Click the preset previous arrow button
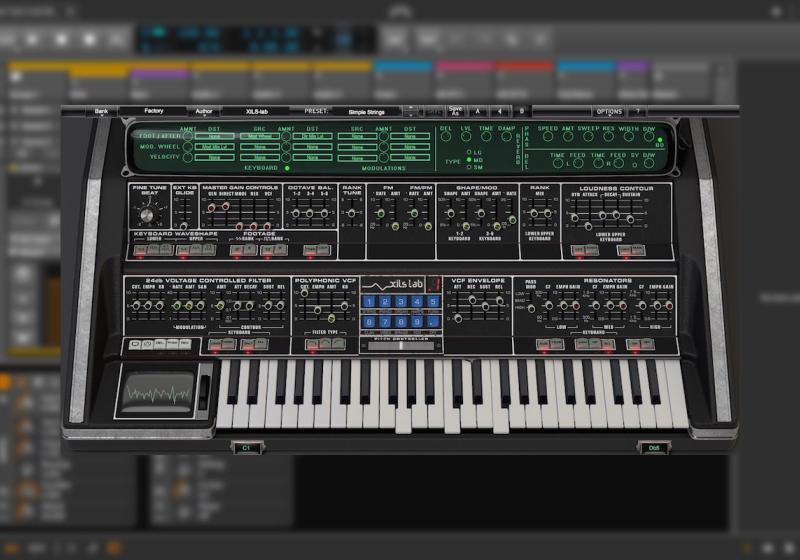Screen dimensions: 800x560 click(412, 108)
